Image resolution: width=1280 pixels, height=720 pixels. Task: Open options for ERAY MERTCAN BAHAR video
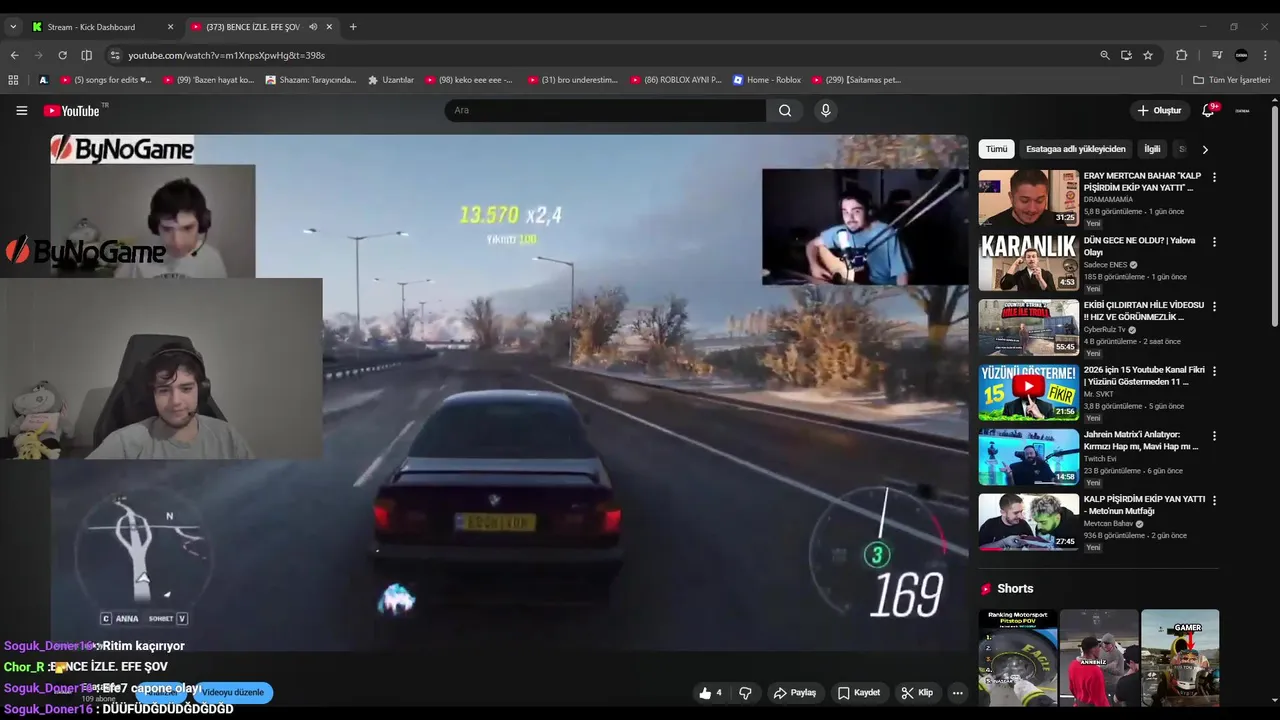pyautogui.click(x=1214, y=177)
